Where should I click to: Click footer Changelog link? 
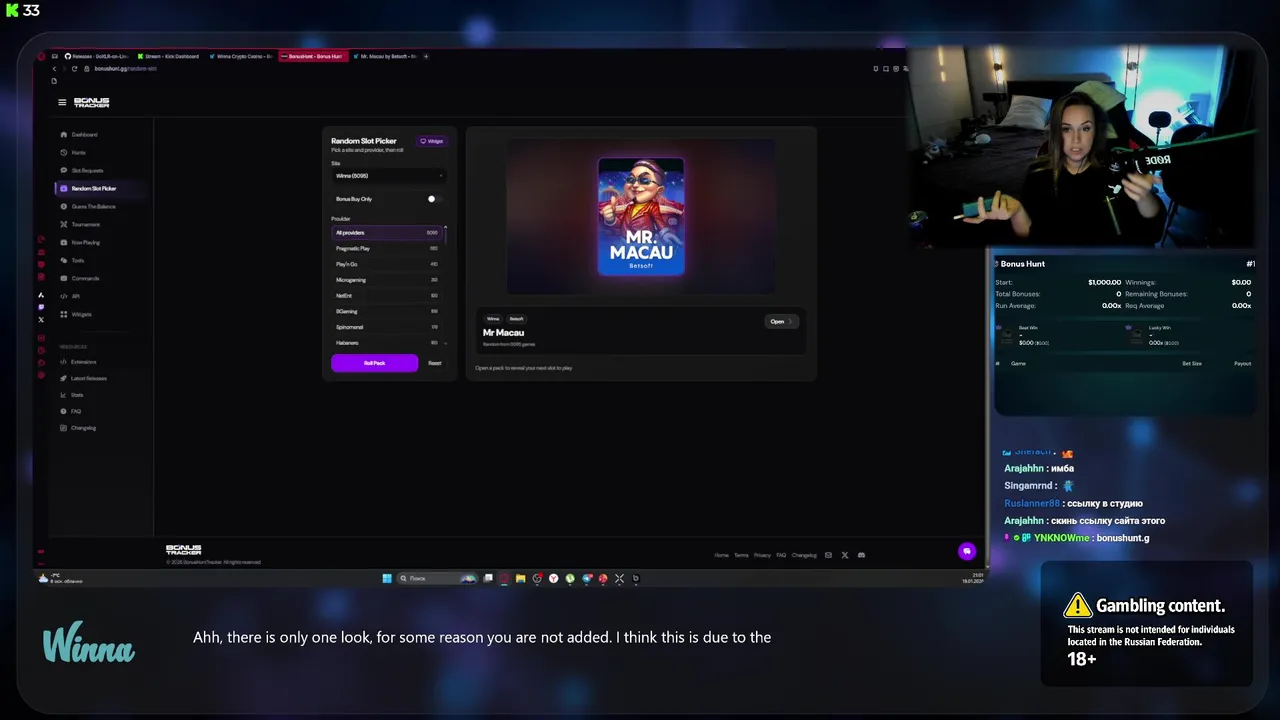(x=804, y=555)
